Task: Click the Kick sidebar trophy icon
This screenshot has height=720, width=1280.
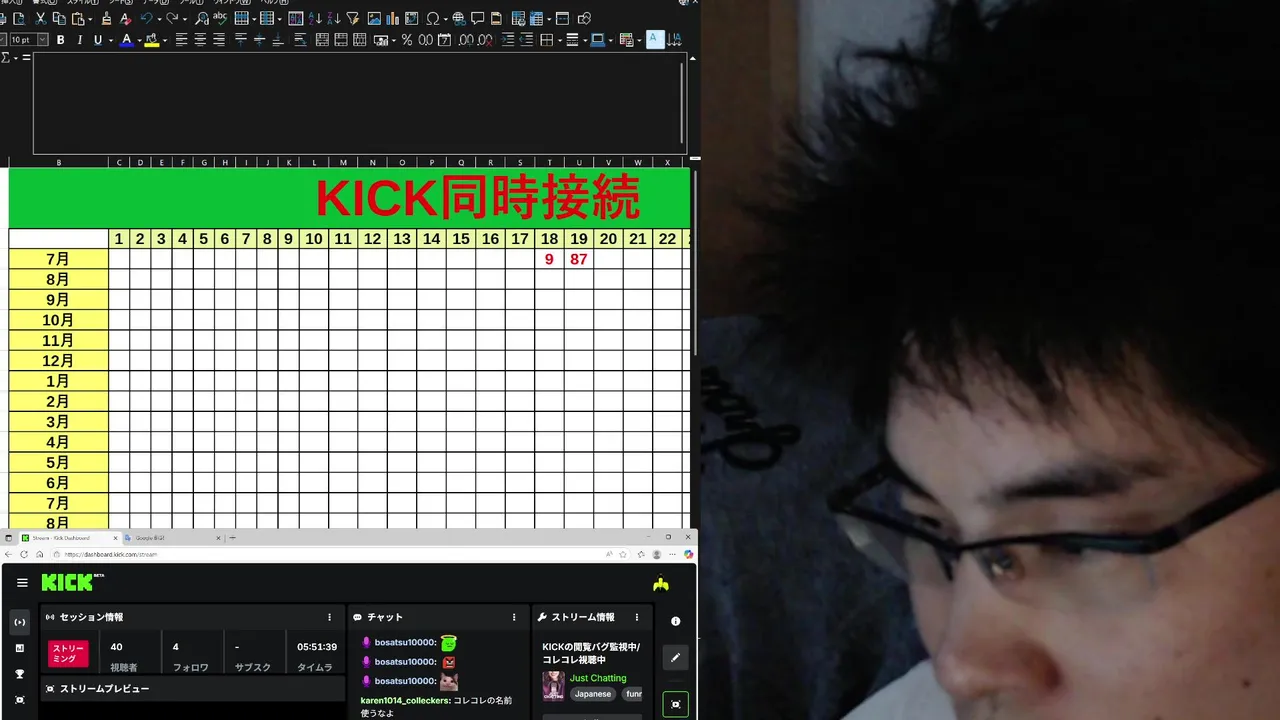Action: click(x=19, y=674)
